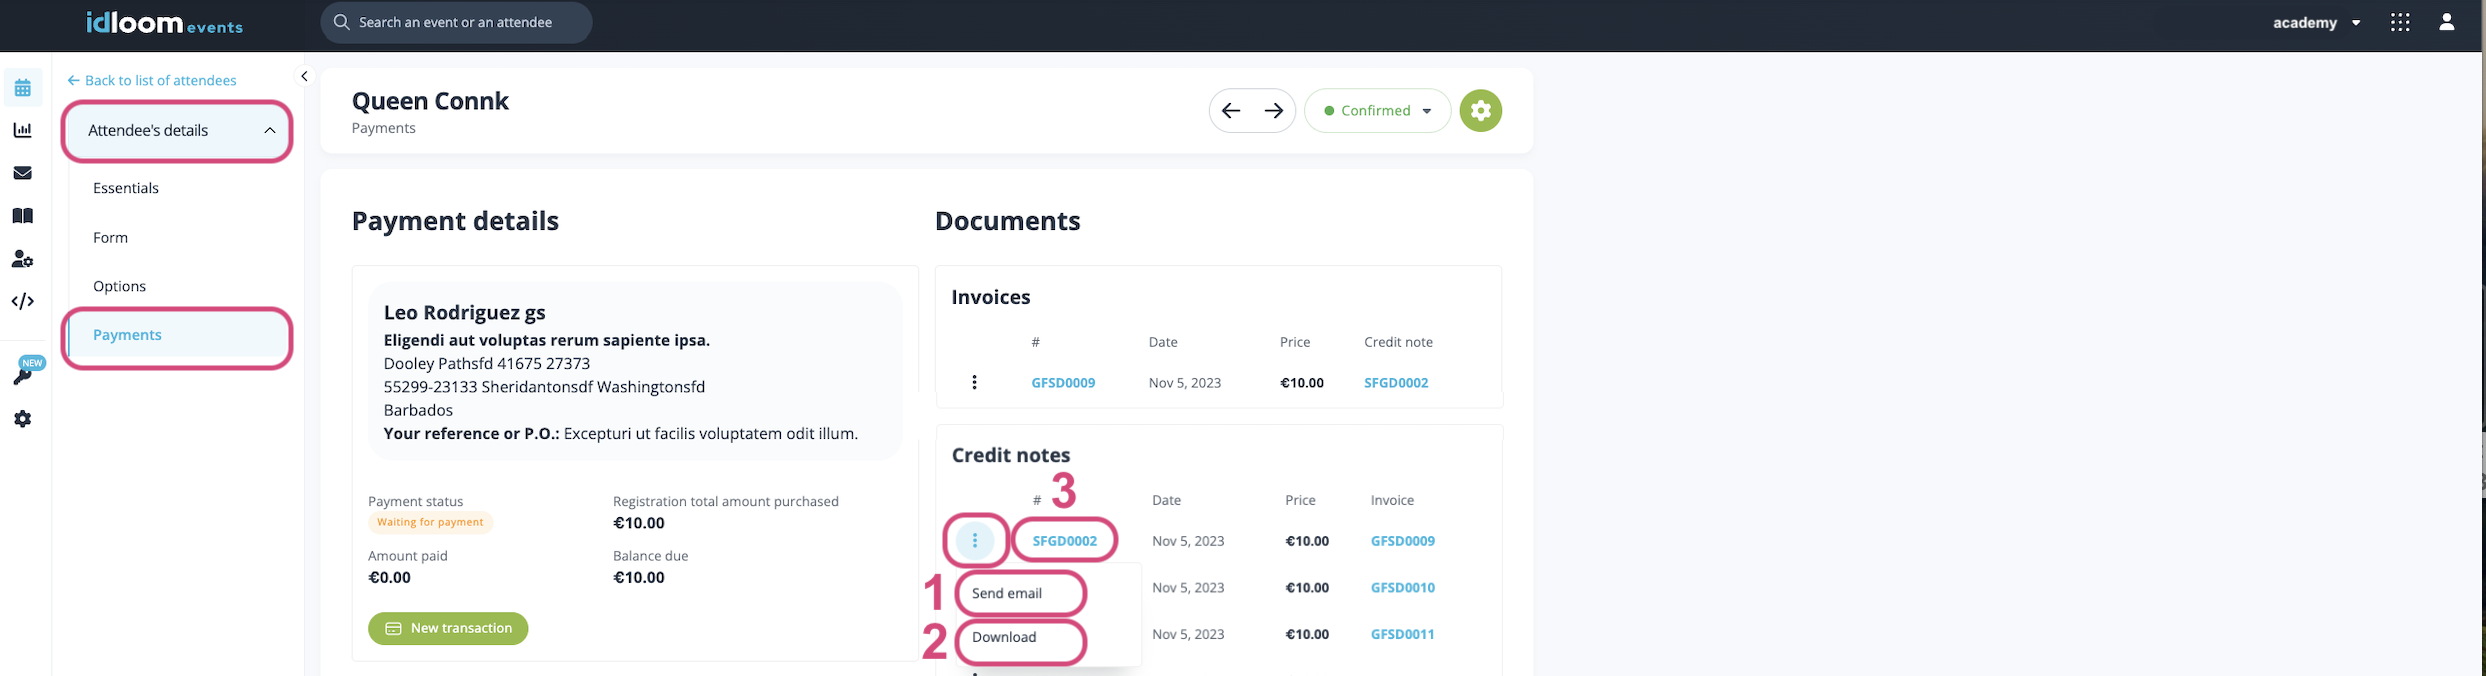
Task: Open the apps grid icon in header
Action: [x=2400, y=22]
